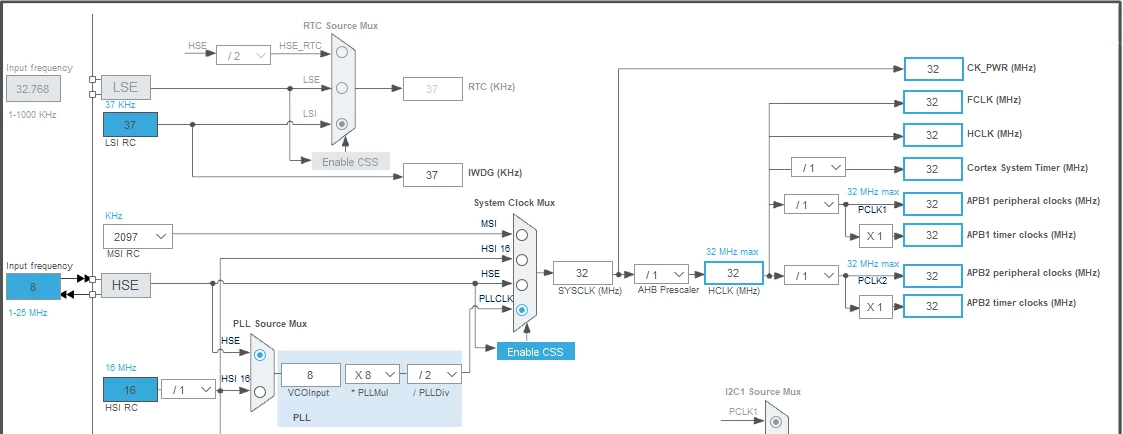The width and height of the screenshot is (1123, 434).
Task: Click the SYSCLK (MHz) value field
Action: click(x=582, y=273)
